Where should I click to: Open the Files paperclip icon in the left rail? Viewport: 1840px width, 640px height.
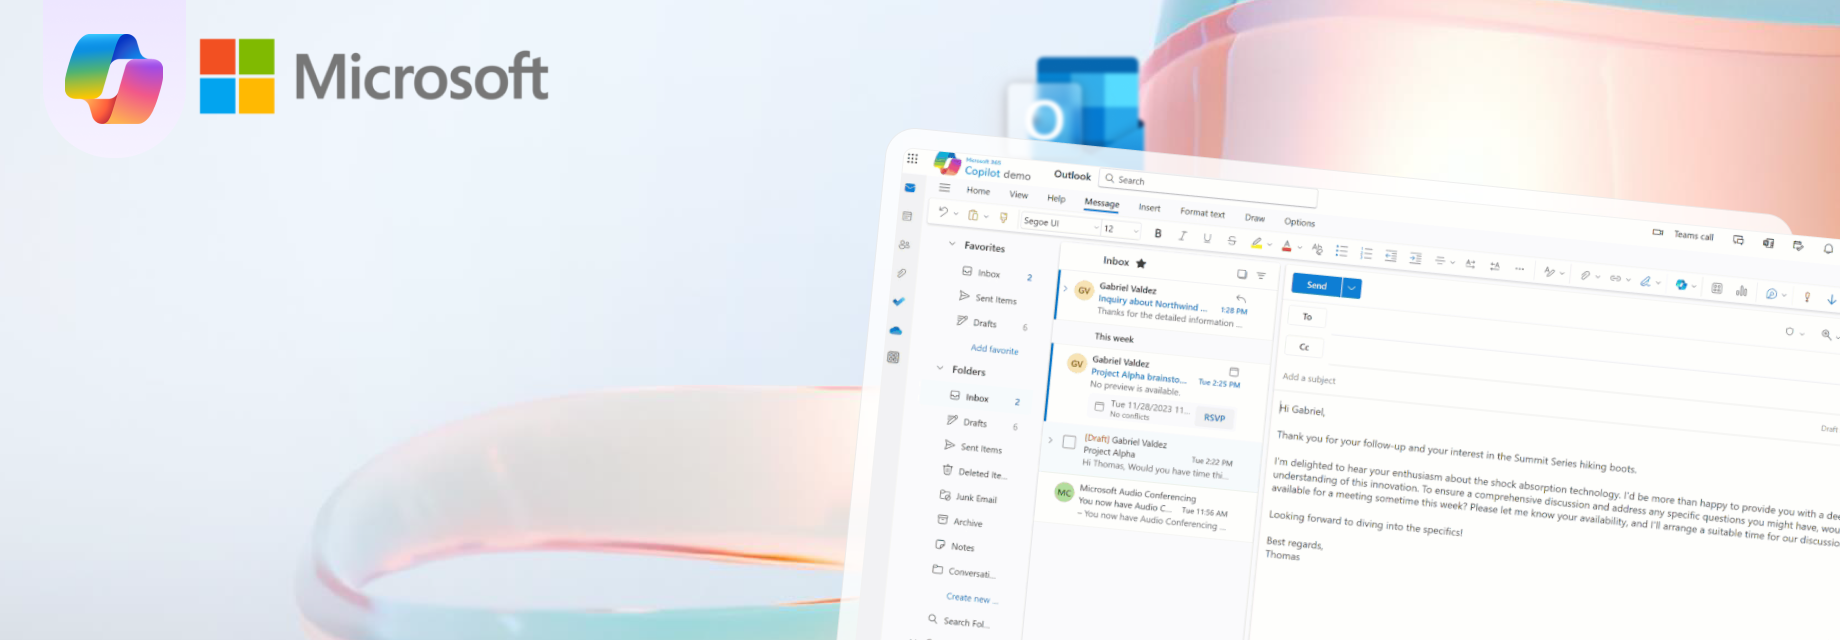pos(901,273)
